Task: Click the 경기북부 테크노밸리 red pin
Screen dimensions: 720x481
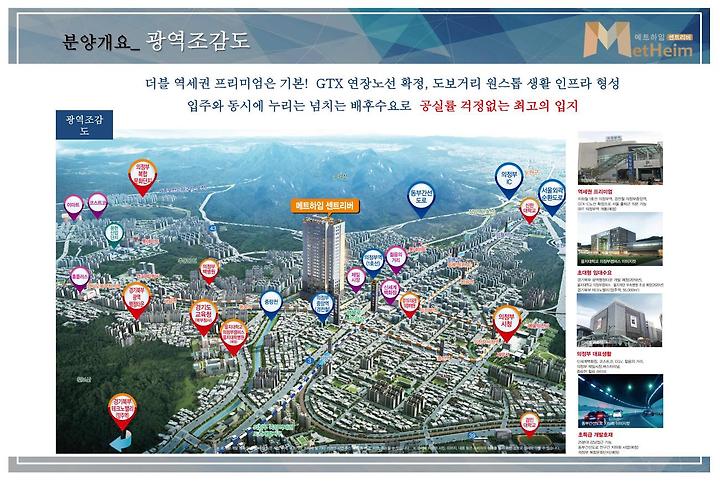Action: pos(123,412)
